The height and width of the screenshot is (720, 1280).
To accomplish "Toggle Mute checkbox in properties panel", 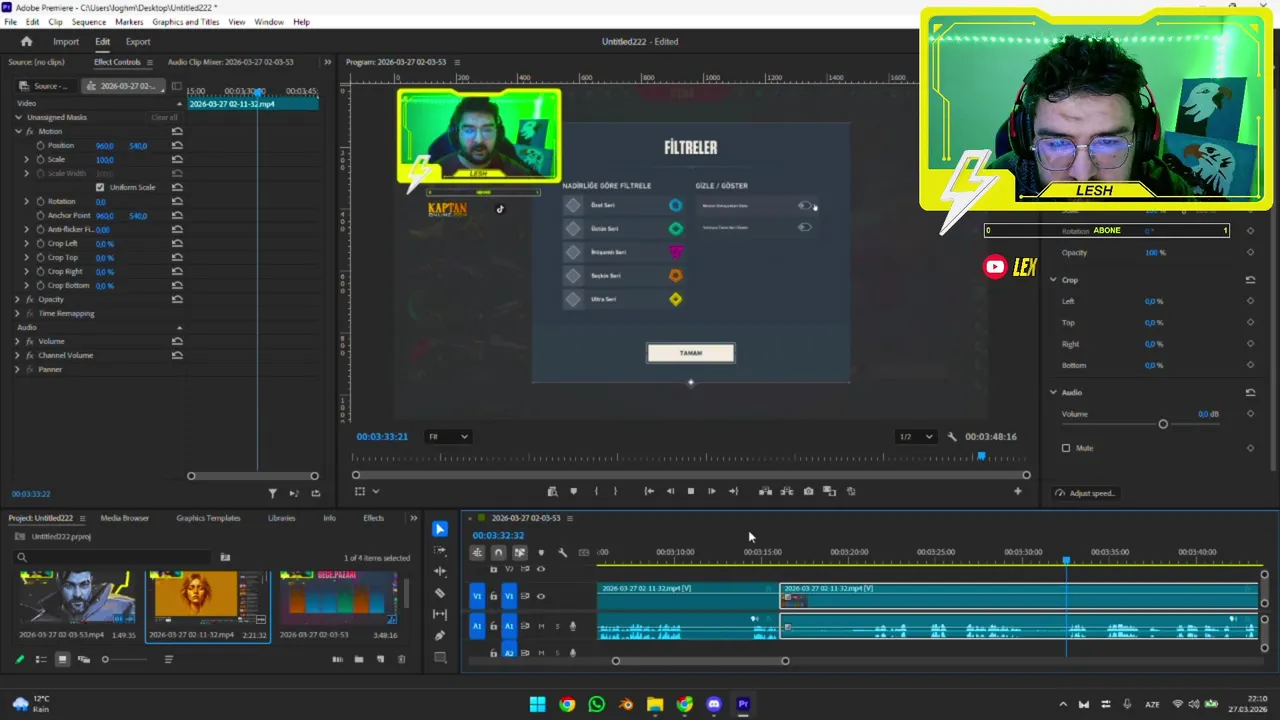I will [x=1066, y=448].
